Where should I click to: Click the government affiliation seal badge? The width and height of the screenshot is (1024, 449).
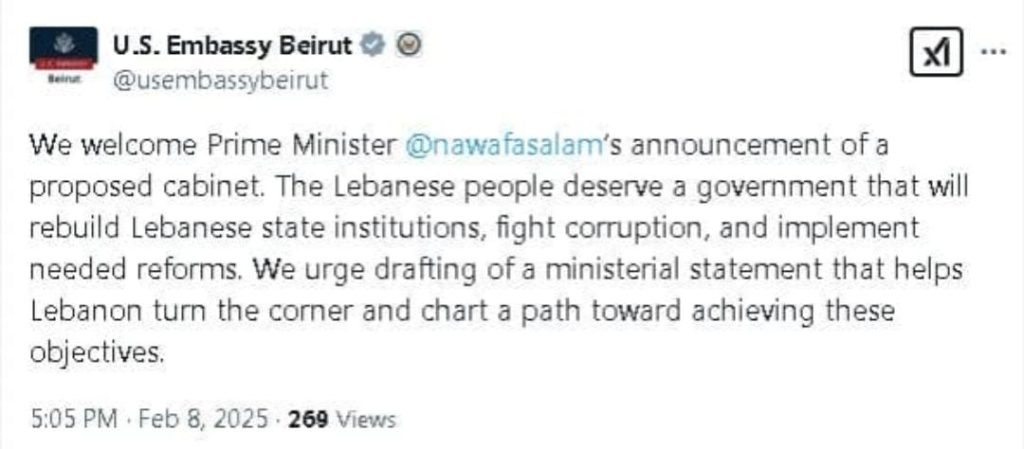(x=407, y=44)
